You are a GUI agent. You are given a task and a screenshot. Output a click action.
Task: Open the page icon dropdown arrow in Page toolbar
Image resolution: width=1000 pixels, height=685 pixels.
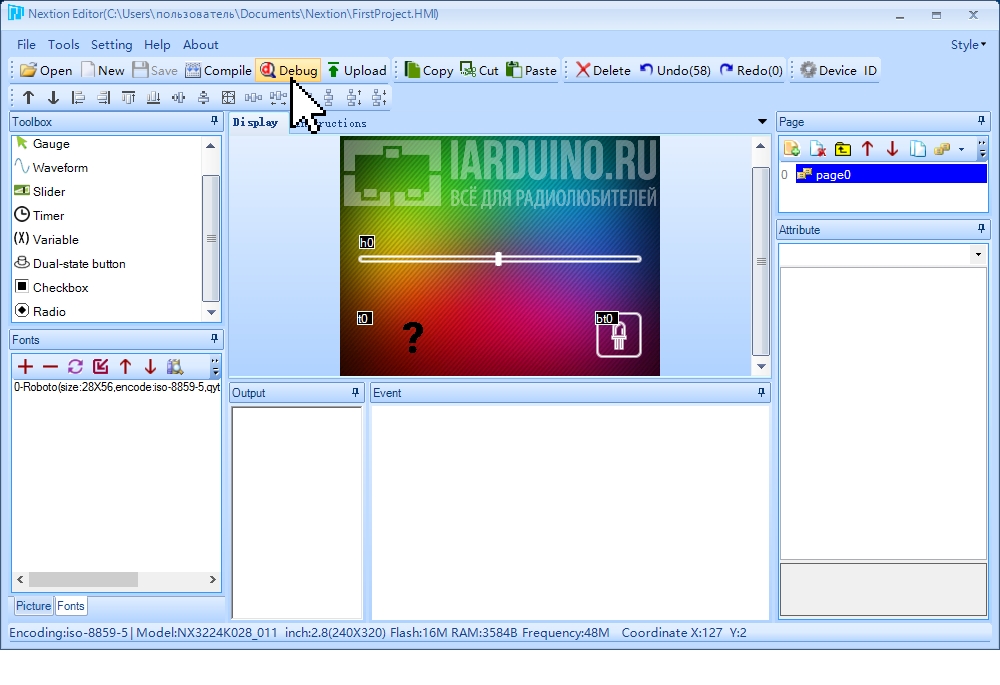[961, 149]
